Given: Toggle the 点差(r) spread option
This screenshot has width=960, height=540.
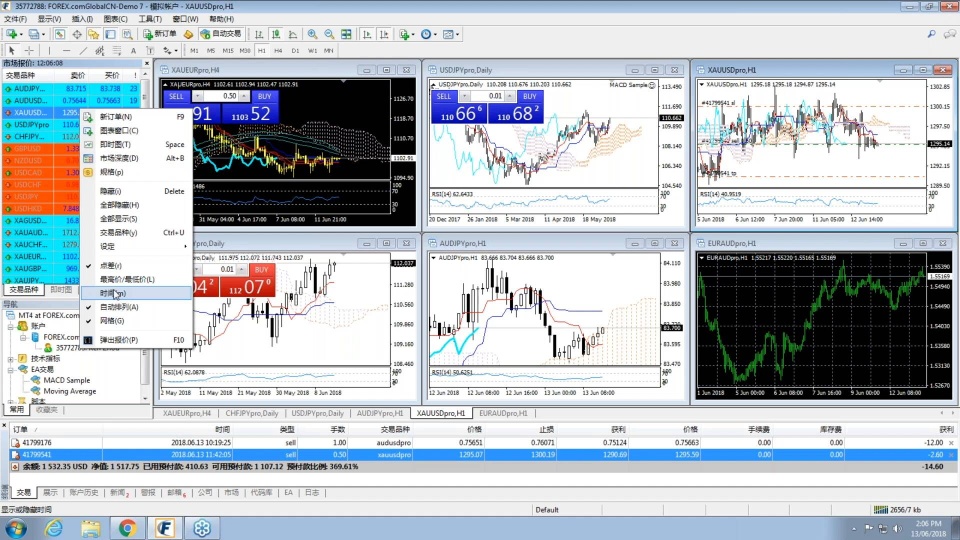Looking at the screenshot, I should (111, 266).
